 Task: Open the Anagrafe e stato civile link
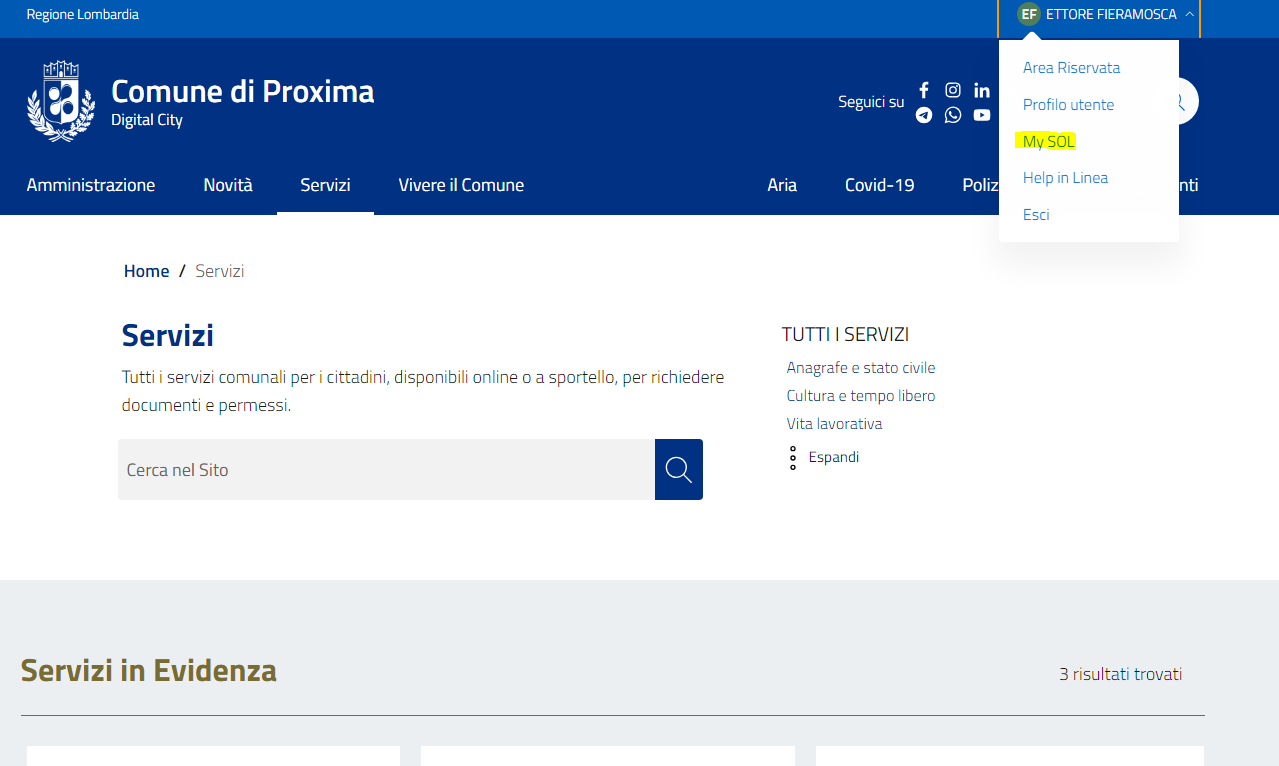click(x=861, y=368)
